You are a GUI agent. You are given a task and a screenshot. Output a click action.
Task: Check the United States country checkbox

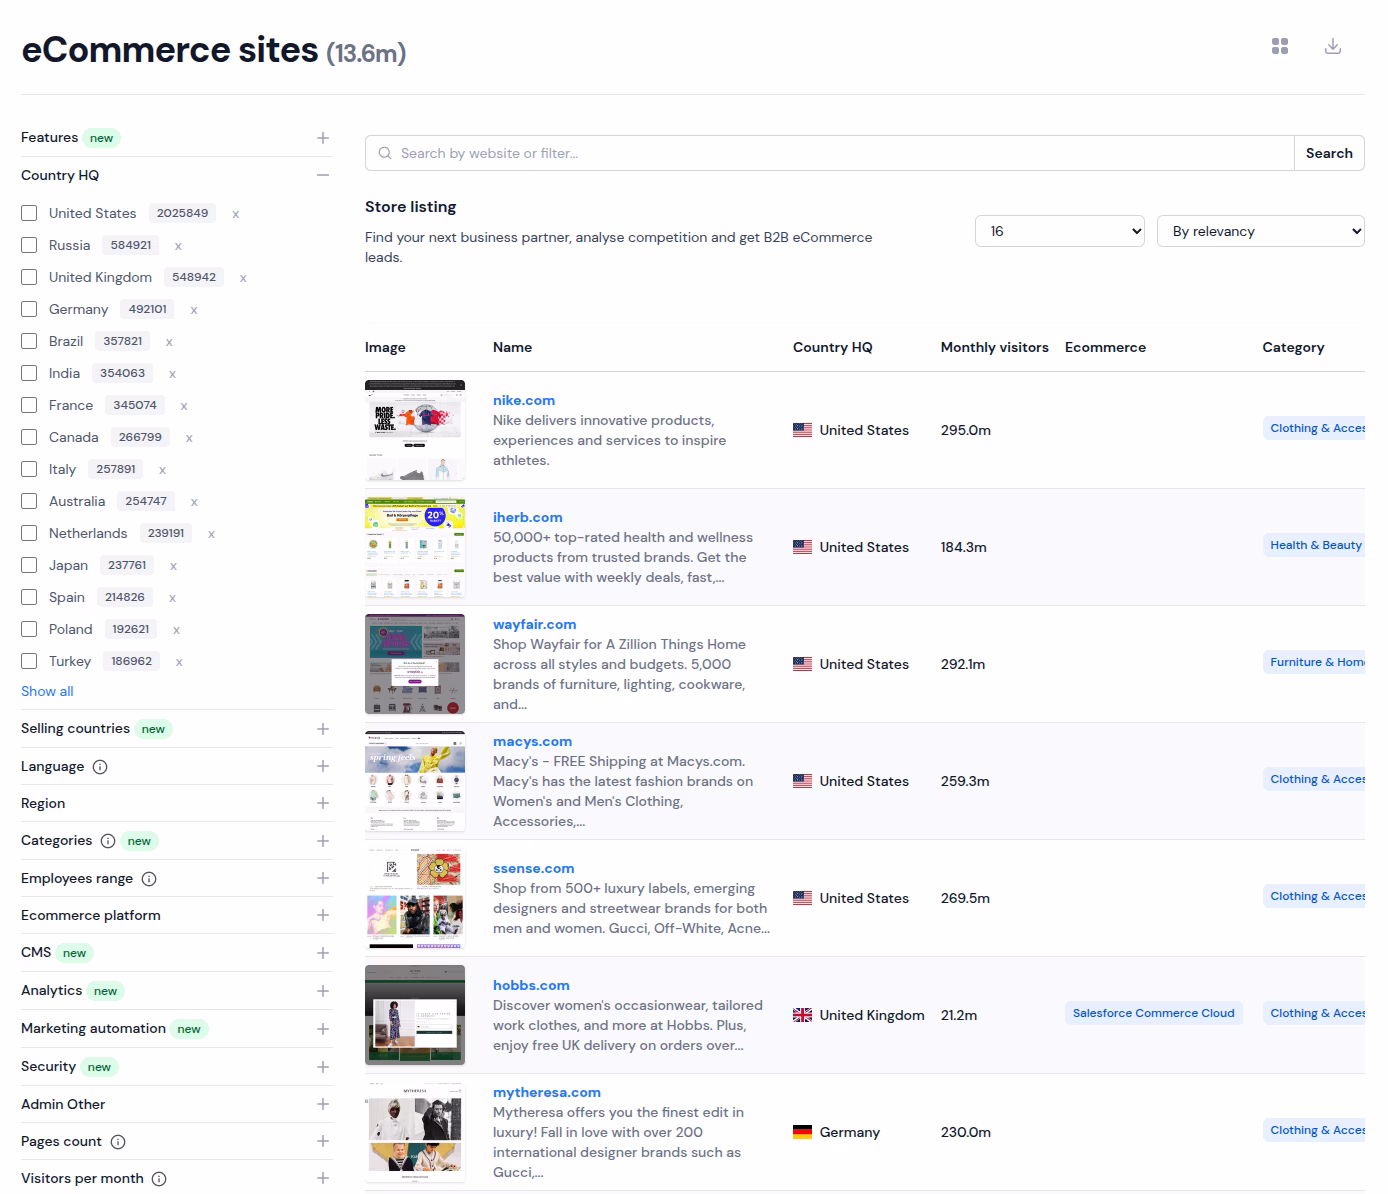click(29, 213)
